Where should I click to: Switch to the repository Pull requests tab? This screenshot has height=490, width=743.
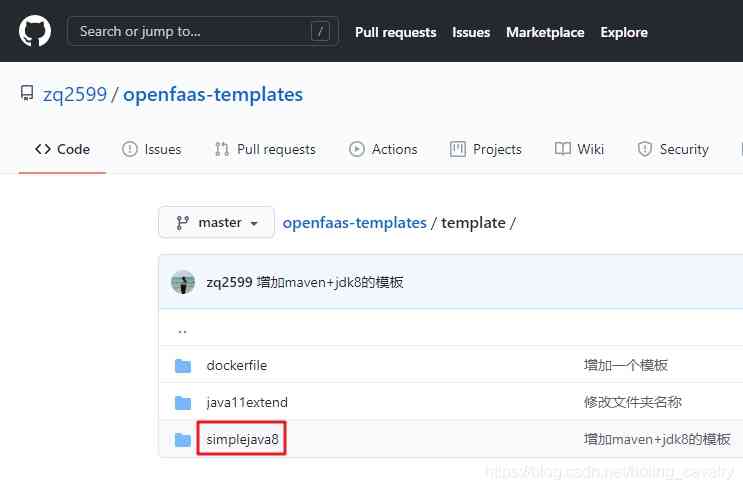pyautogui.click(x=265, y=149)
